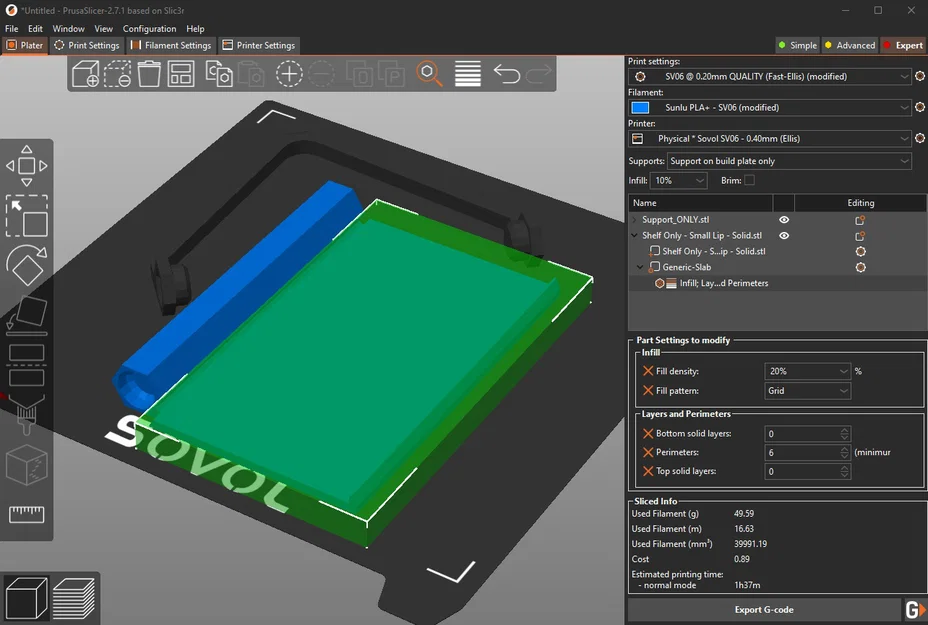Switch to the Printer Settings tab
This screenshot has height=625, width=928.
258,45
